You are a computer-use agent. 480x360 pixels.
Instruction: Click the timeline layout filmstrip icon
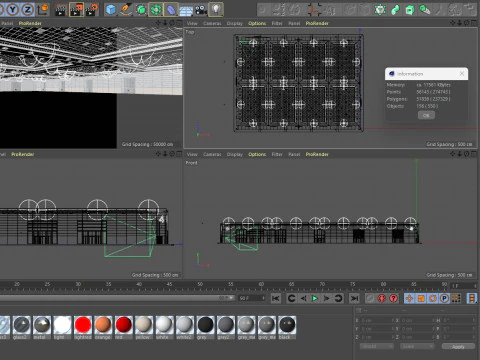[x=472, y=298]
